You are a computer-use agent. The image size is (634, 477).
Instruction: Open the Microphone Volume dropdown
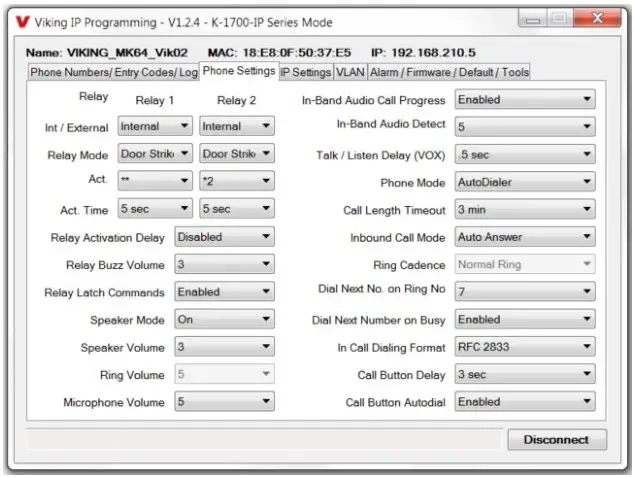pyautogui.click(x=224, y=401)
